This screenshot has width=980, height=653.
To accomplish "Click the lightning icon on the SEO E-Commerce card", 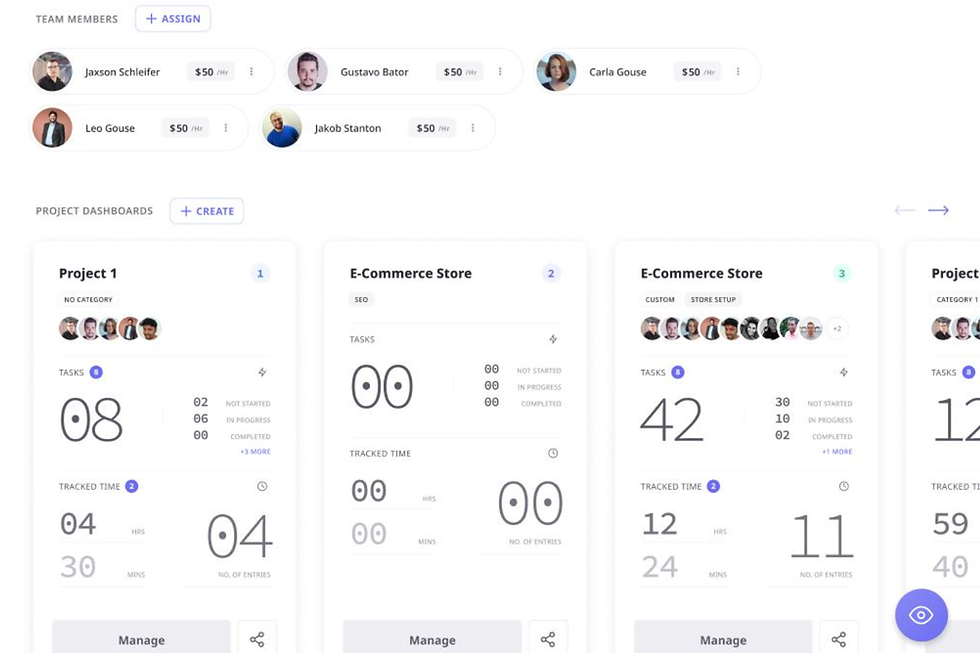I will (x=552, y=339).
